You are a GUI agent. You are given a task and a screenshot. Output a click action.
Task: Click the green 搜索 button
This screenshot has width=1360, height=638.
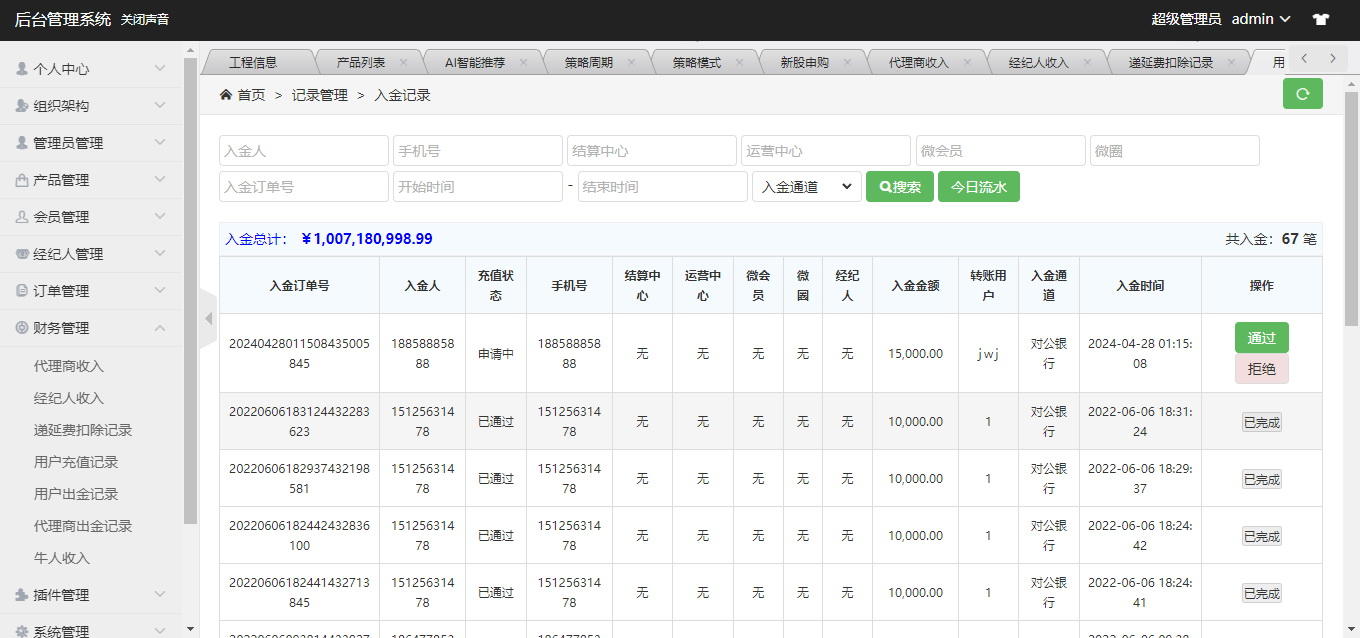coord(900,187)
